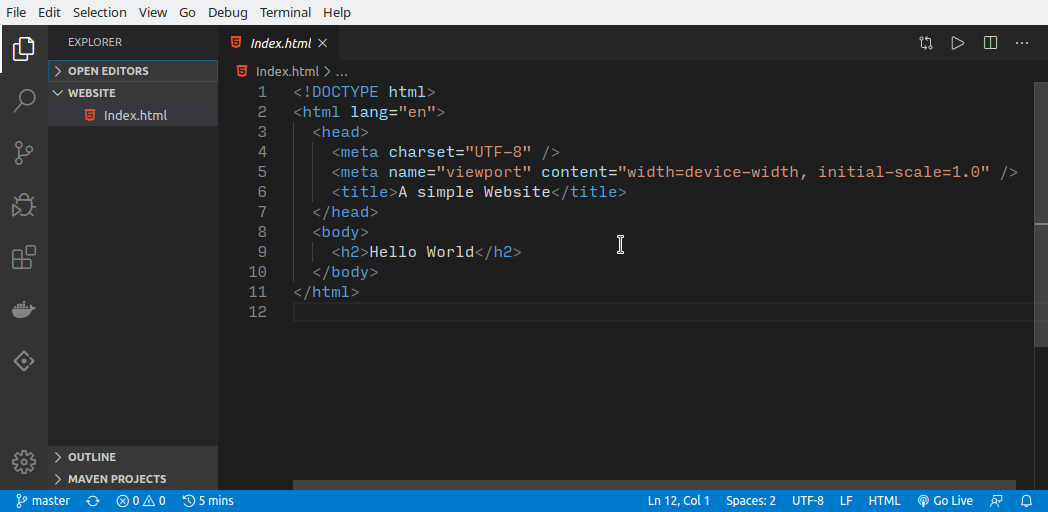Screen dimensions: 1048x512
Task: Open the Run and Debug view
Action: coord(24,205)
